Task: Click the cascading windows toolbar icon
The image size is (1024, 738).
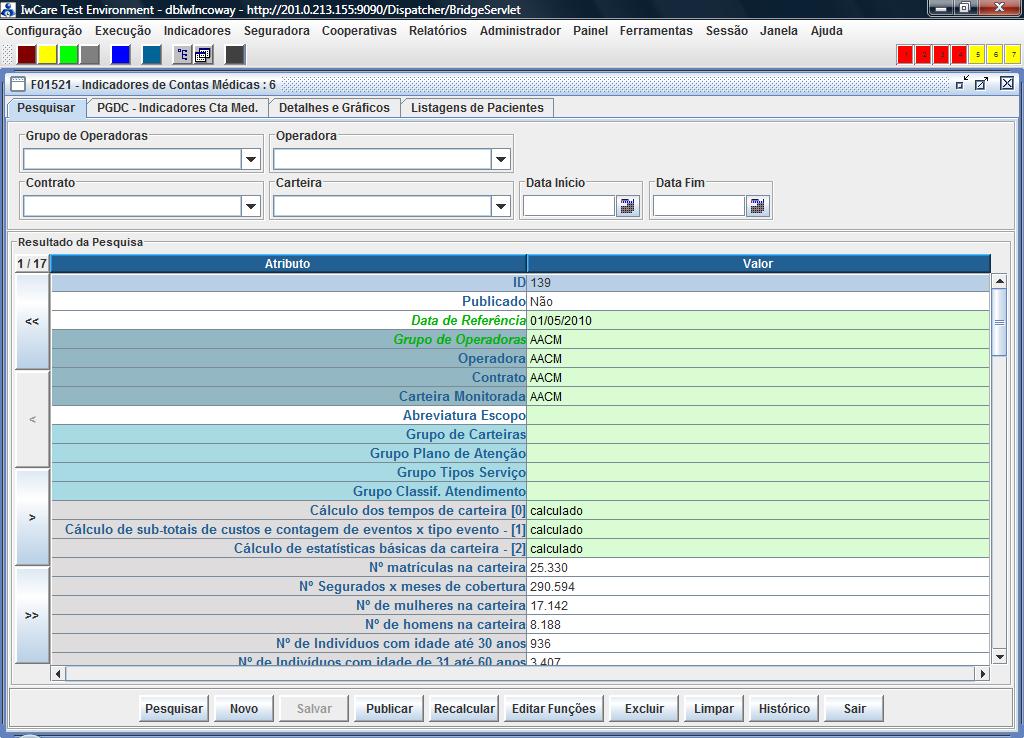Action: pos(203,55)
